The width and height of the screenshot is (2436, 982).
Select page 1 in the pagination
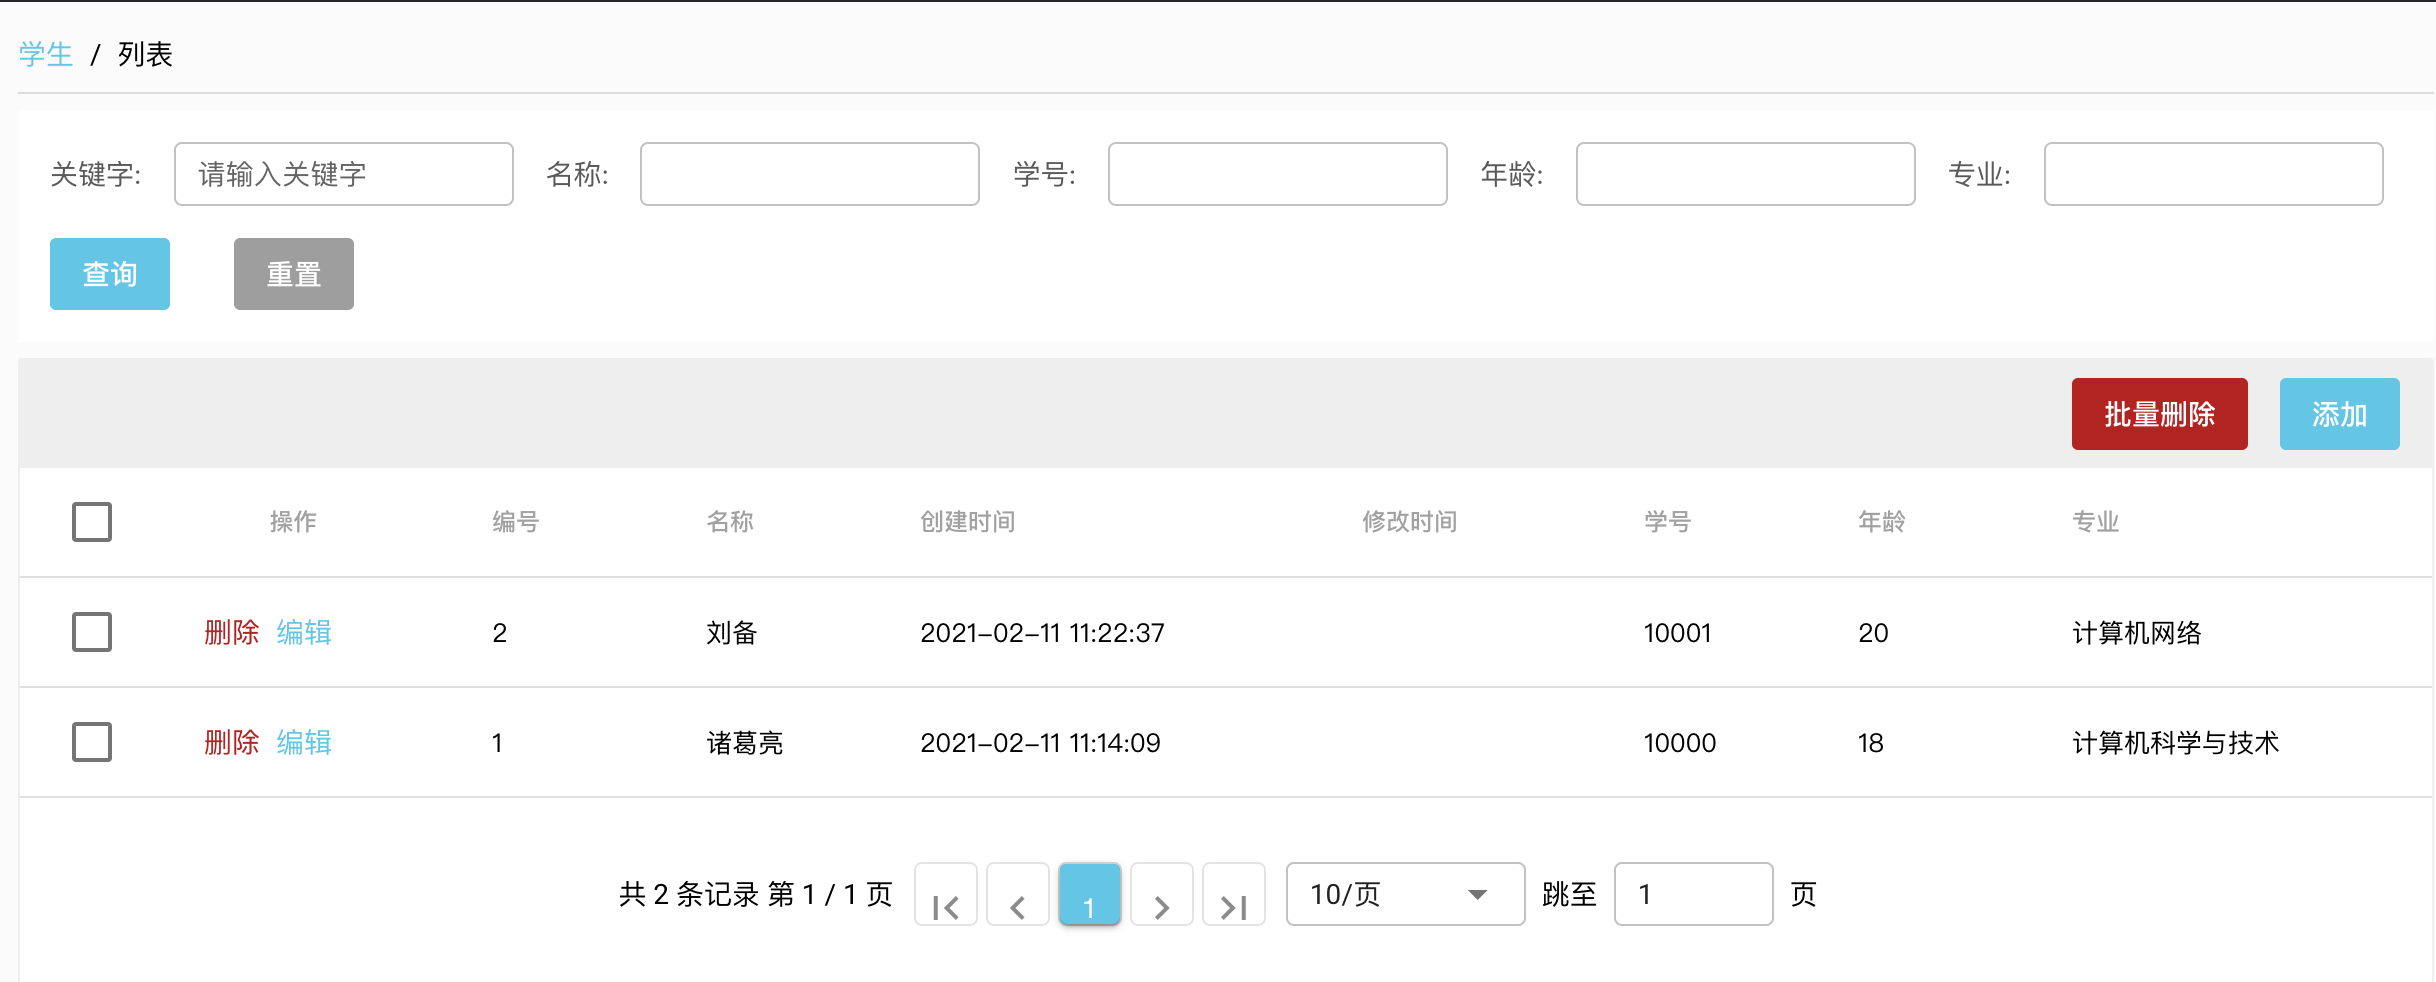pyautogui.click(x=1089, y=895)
